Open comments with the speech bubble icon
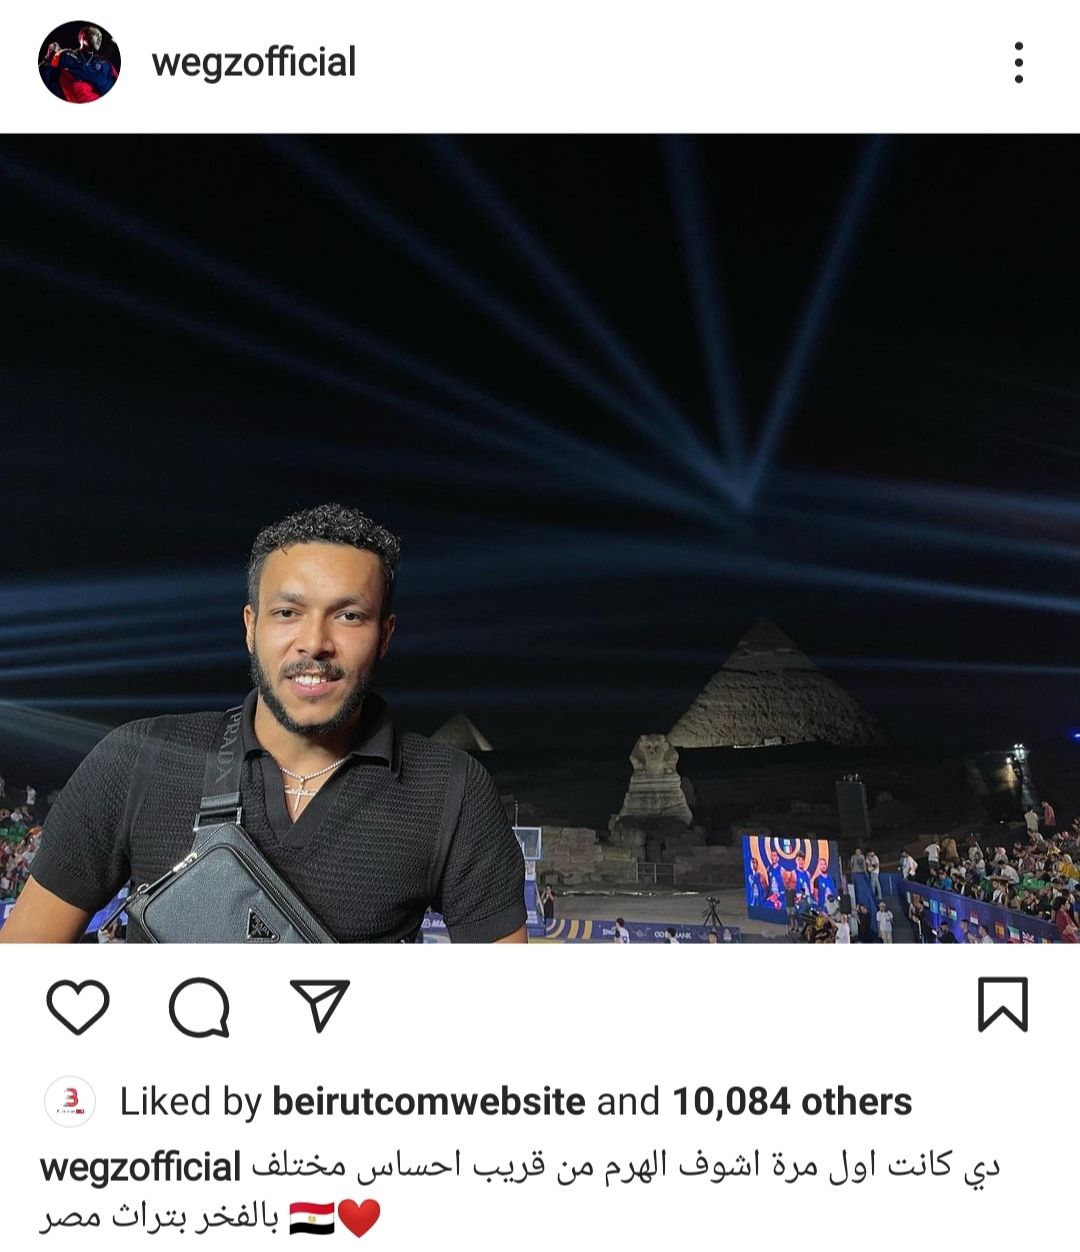This screenshot has height=1252, width=1080. [x=199, y=1006]
